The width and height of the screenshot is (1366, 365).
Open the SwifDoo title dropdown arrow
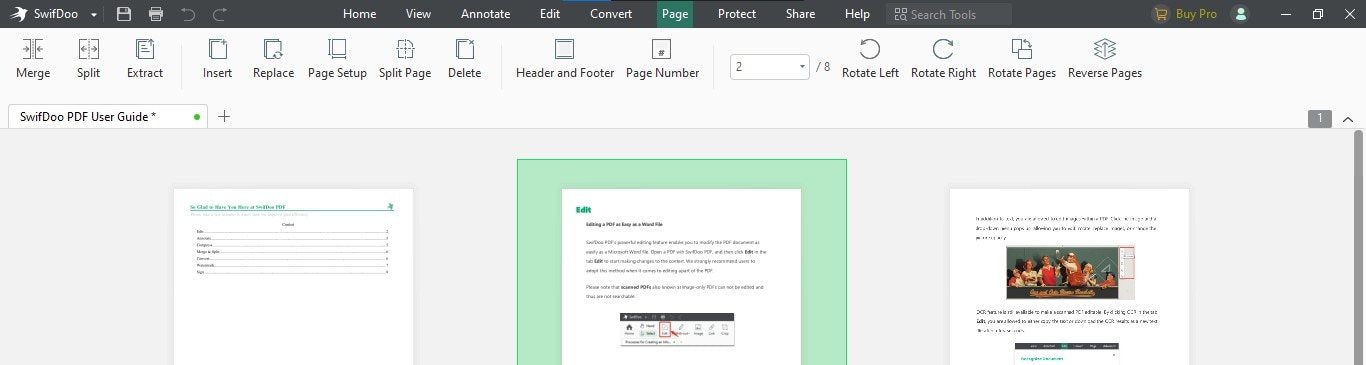click(94, 15)
